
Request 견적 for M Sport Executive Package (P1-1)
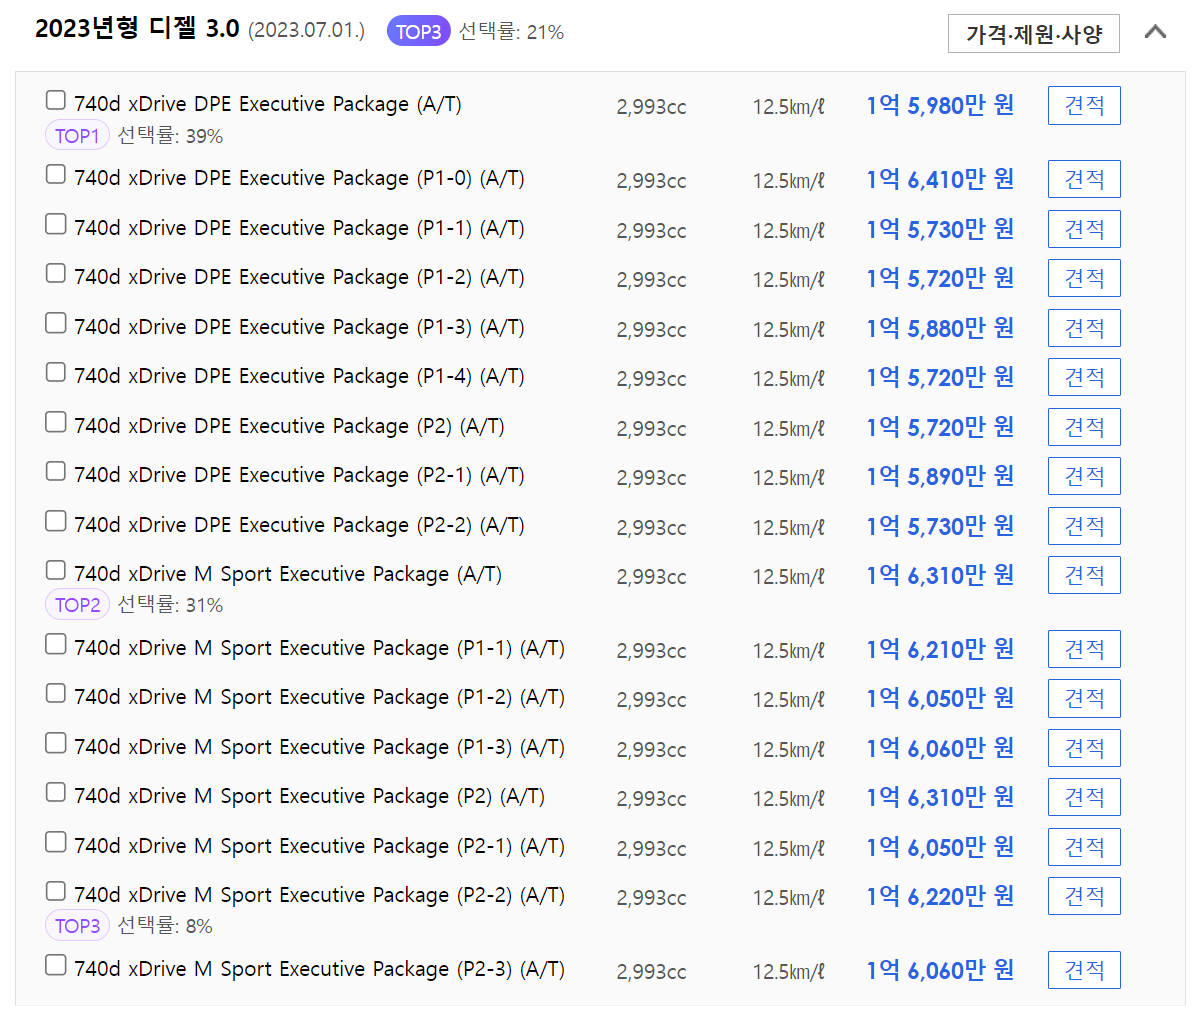1084,649
